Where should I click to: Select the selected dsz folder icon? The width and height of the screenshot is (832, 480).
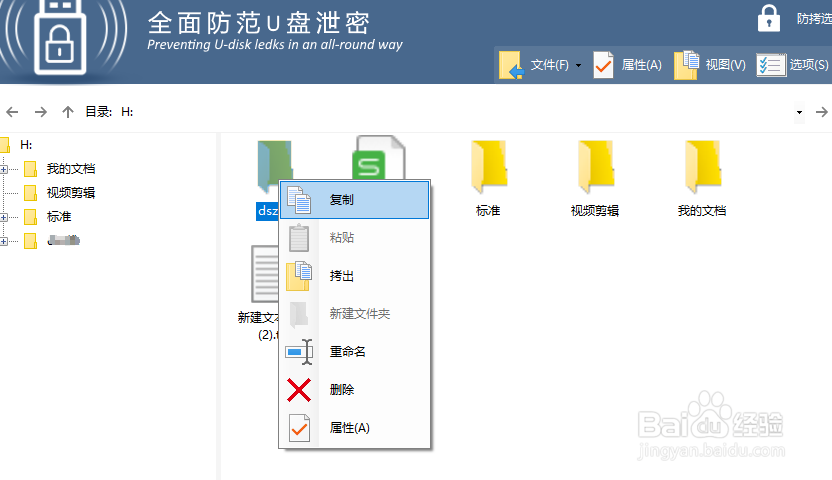pos(274,166)
